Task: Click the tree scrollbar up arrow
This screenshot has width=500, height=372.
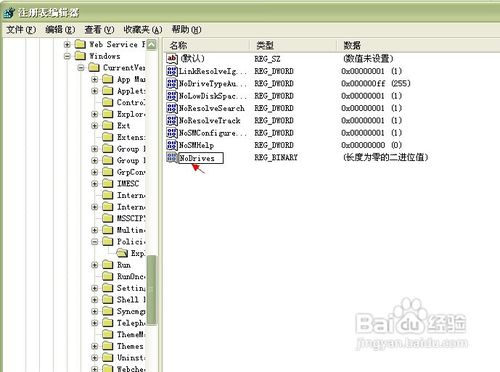Action: pyautogui.click(x=152, y=44)
